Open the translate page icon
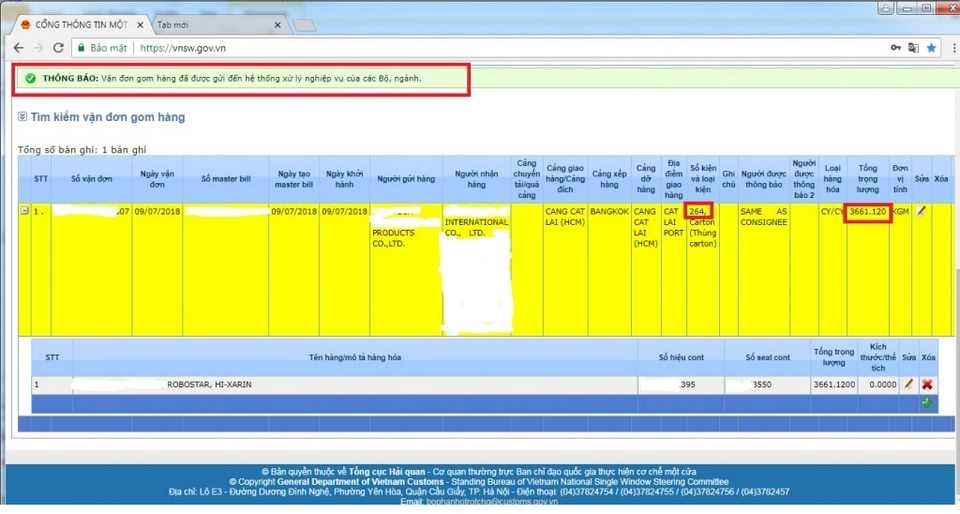 tap(913, 48)
